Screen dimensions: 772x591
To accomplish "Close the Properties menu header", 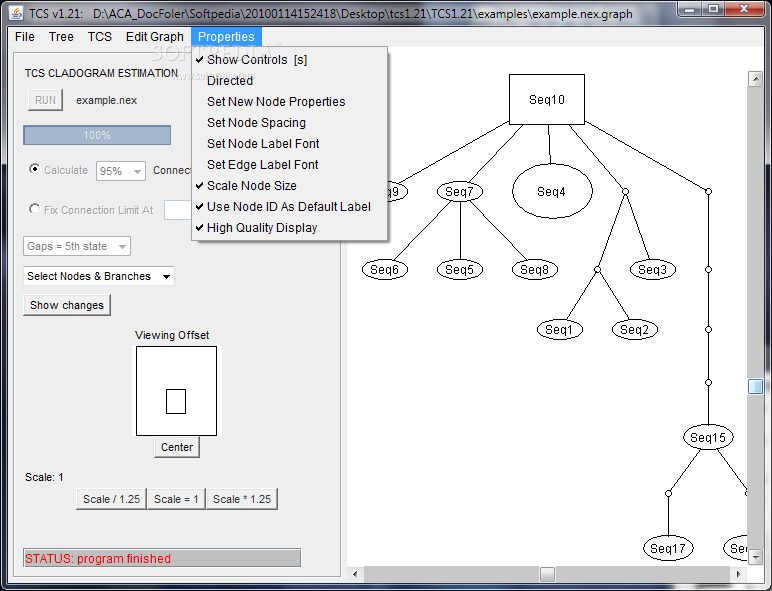I will pos(226,37).
